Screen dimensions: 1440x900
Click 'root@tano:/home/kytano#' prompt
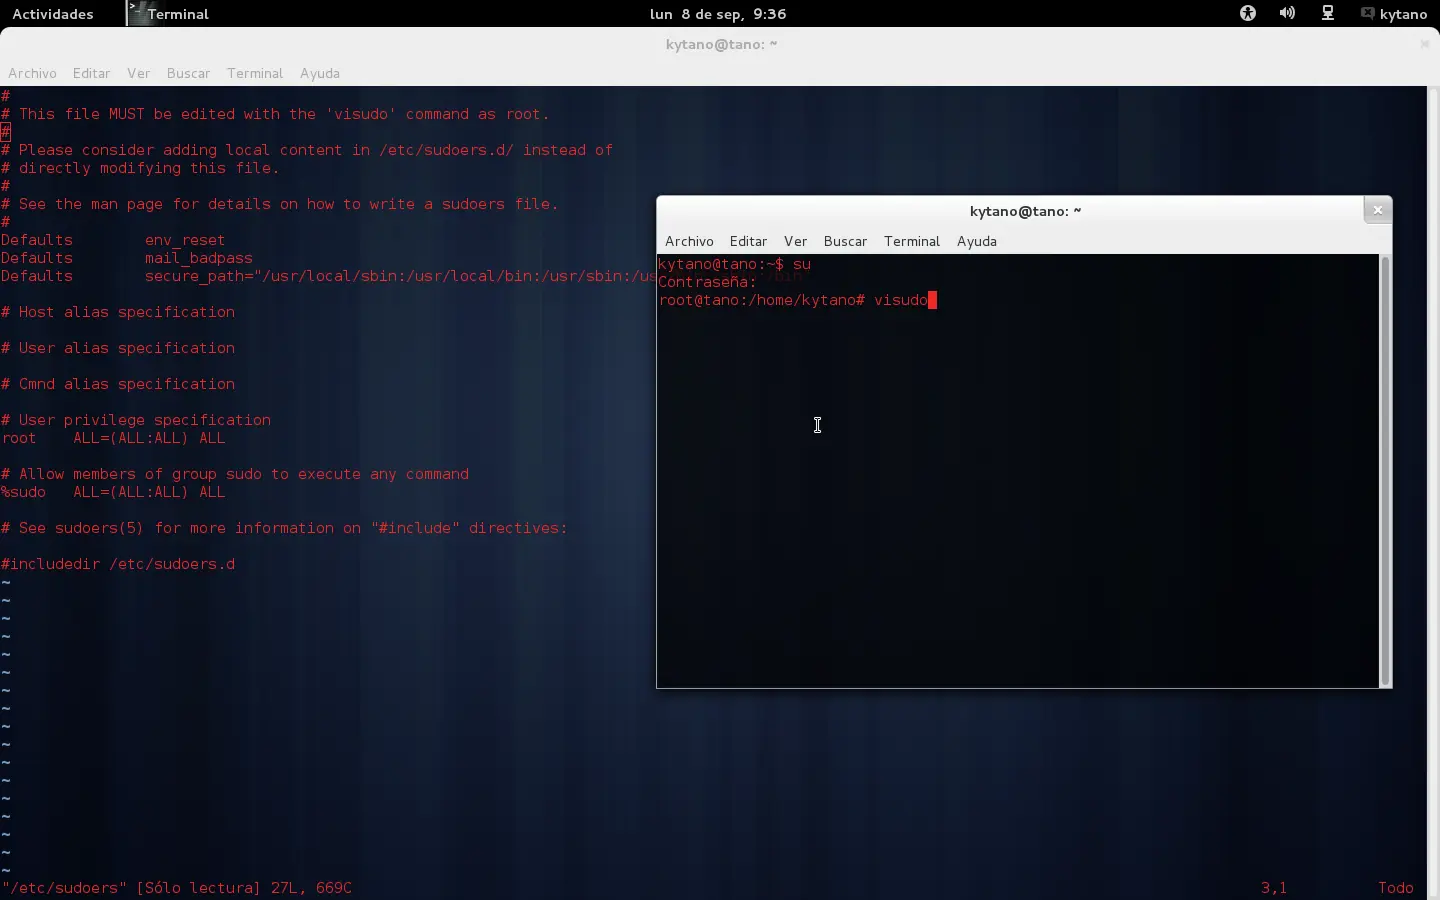(761, 300)
